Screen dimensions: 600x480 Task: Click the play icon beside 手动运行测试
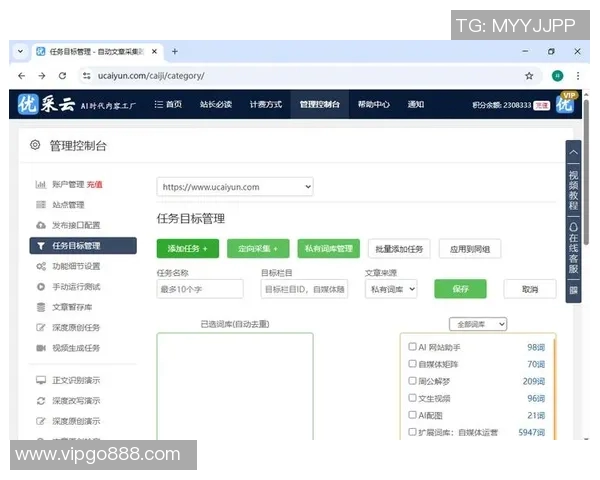(41, 287)
